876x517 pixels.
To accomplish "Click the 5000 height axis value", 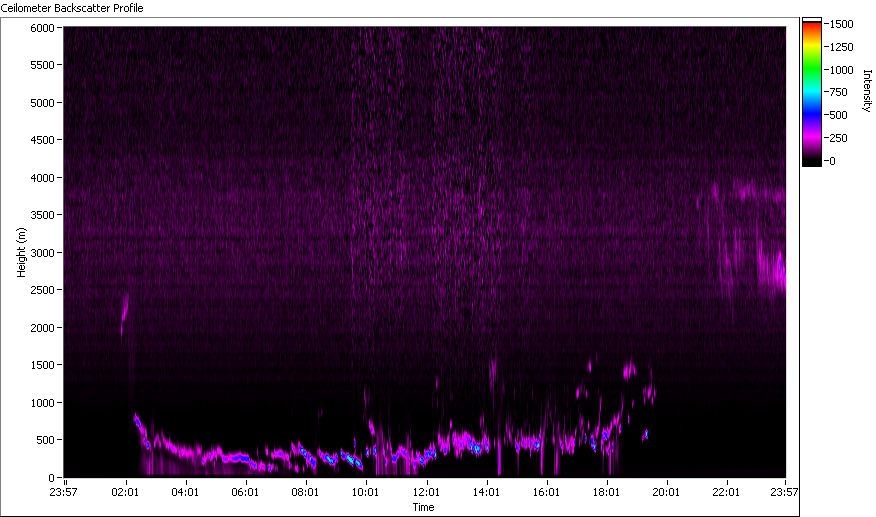I will pos(42,103).
